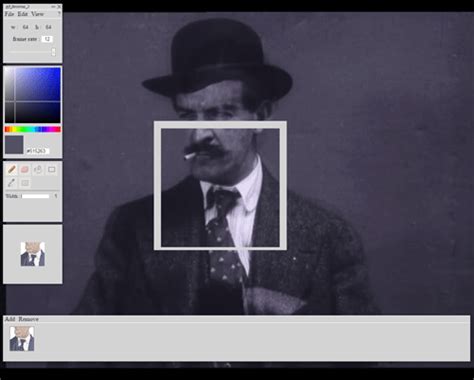Image resolution: width=474 pixels, height=380 pixels.
Task: Click the current color preview swatch
Action: (x=14, y=145)
